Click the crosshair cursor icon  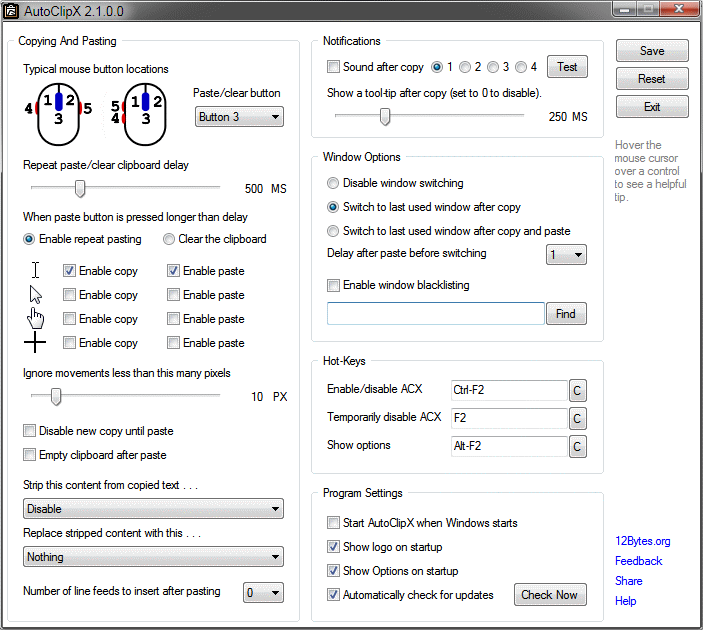click(35, 343)
